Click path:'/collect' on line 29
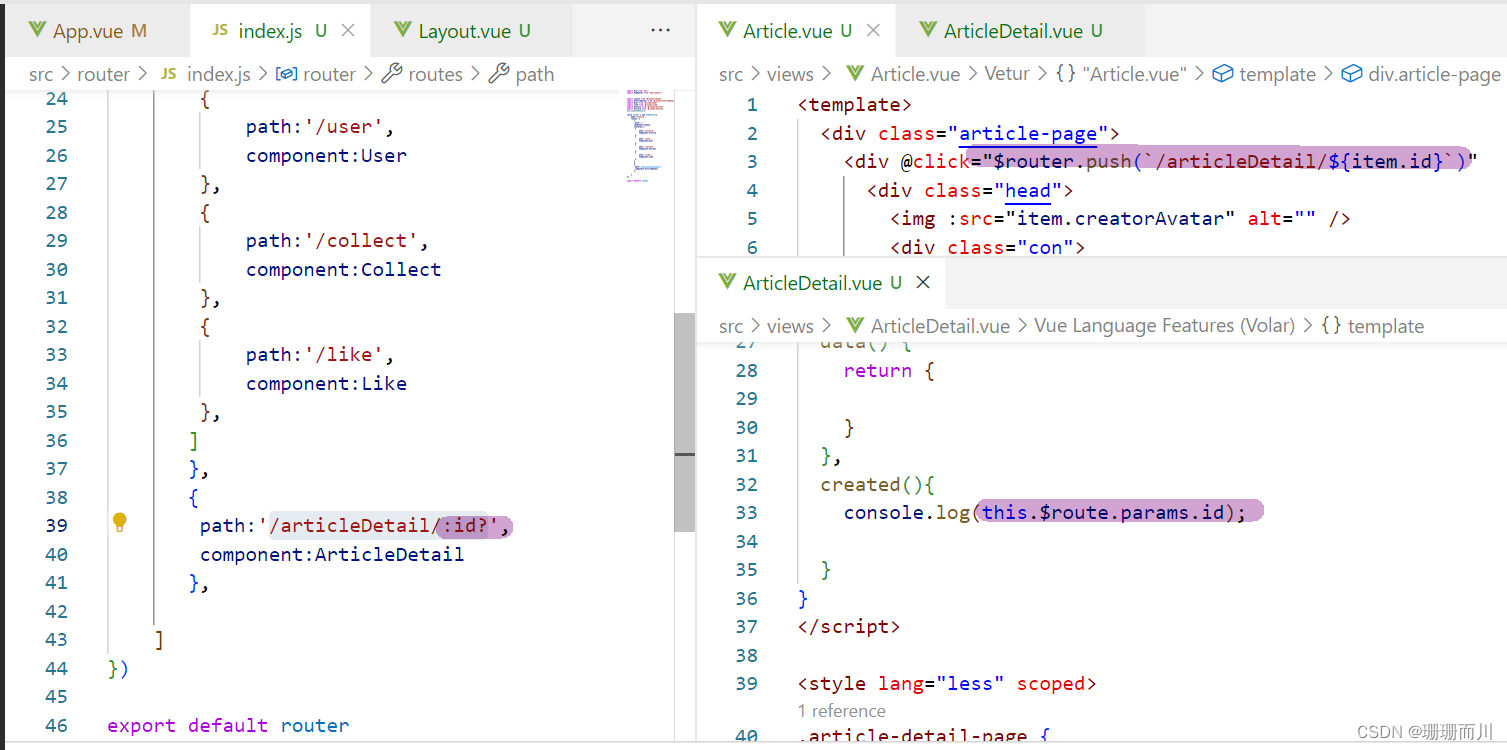This screenshot has height=750, width=1507. 338,241
